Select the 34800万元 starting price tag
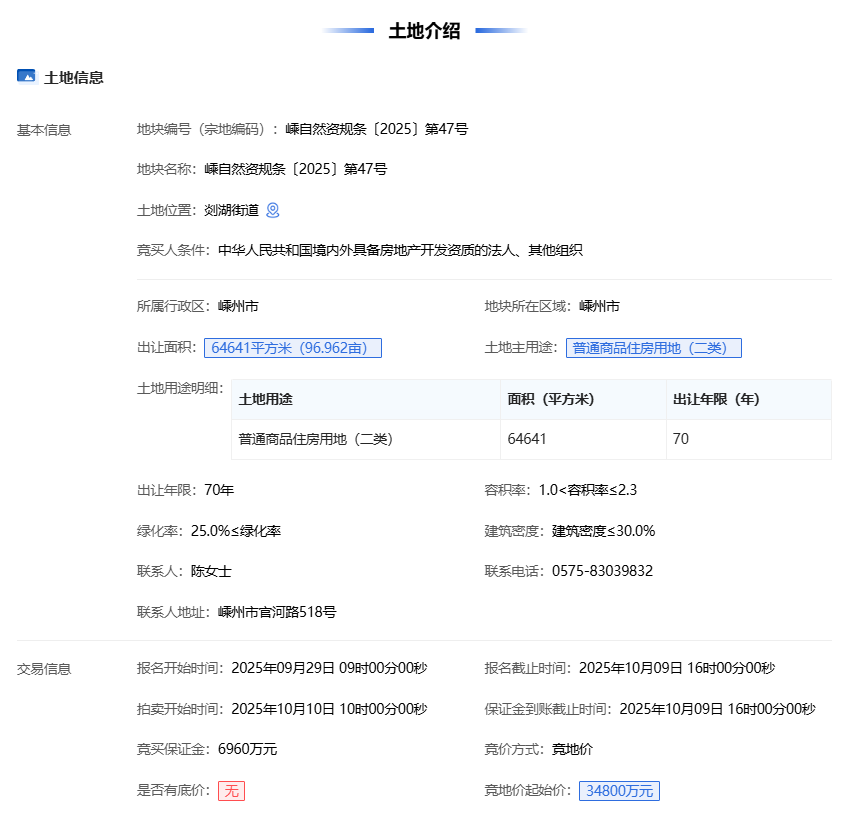 tap(619, 791)
